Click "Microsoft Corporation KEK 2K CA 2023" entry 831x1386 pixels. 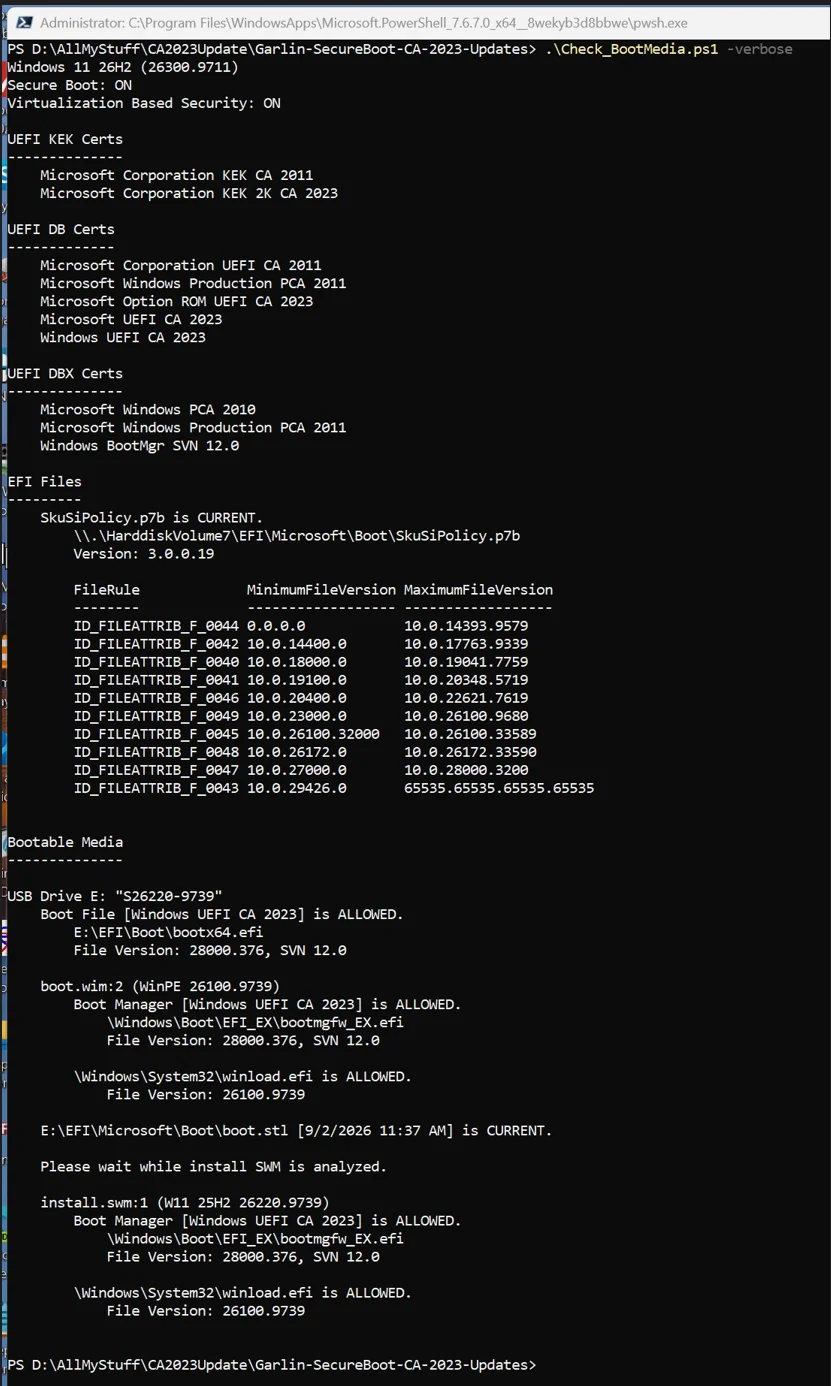pos(189,193)
